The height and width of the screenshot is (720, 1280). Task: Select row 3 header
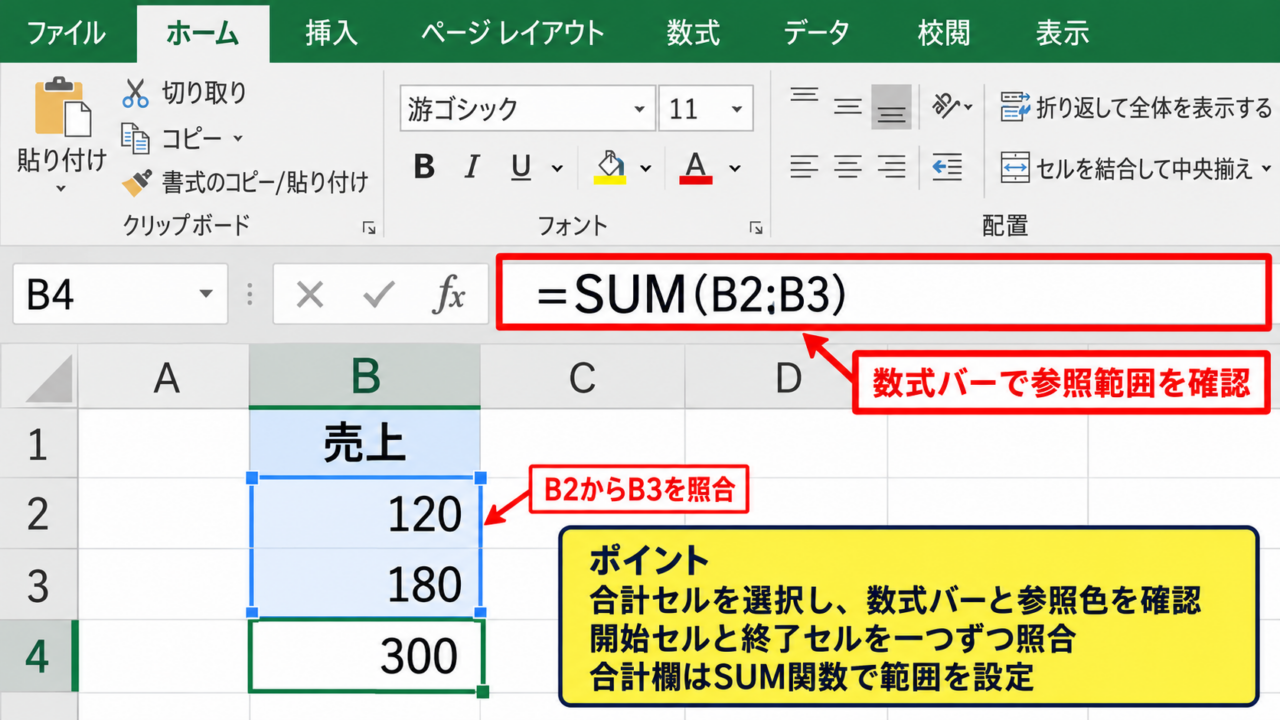click(x=39, y=584)
